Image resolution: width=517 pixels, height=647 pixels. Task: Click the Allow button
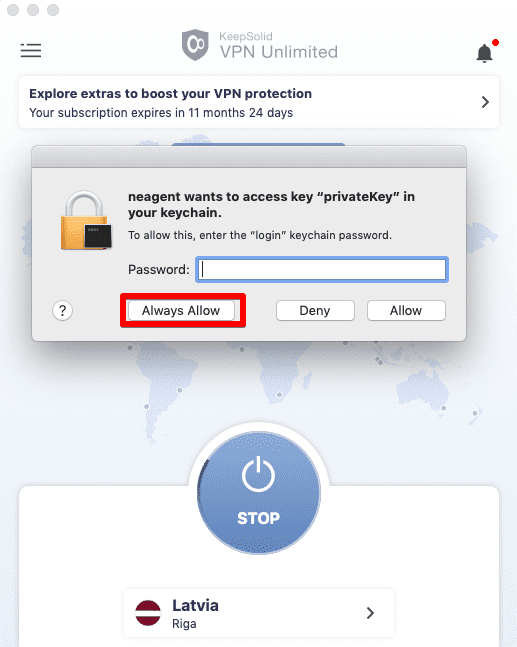point(406,310)
